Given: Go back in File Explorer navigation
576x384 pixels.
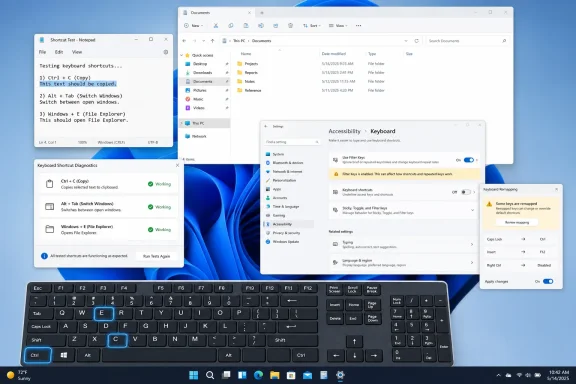Looking at the screenshot, I should [x=184, y=41].
